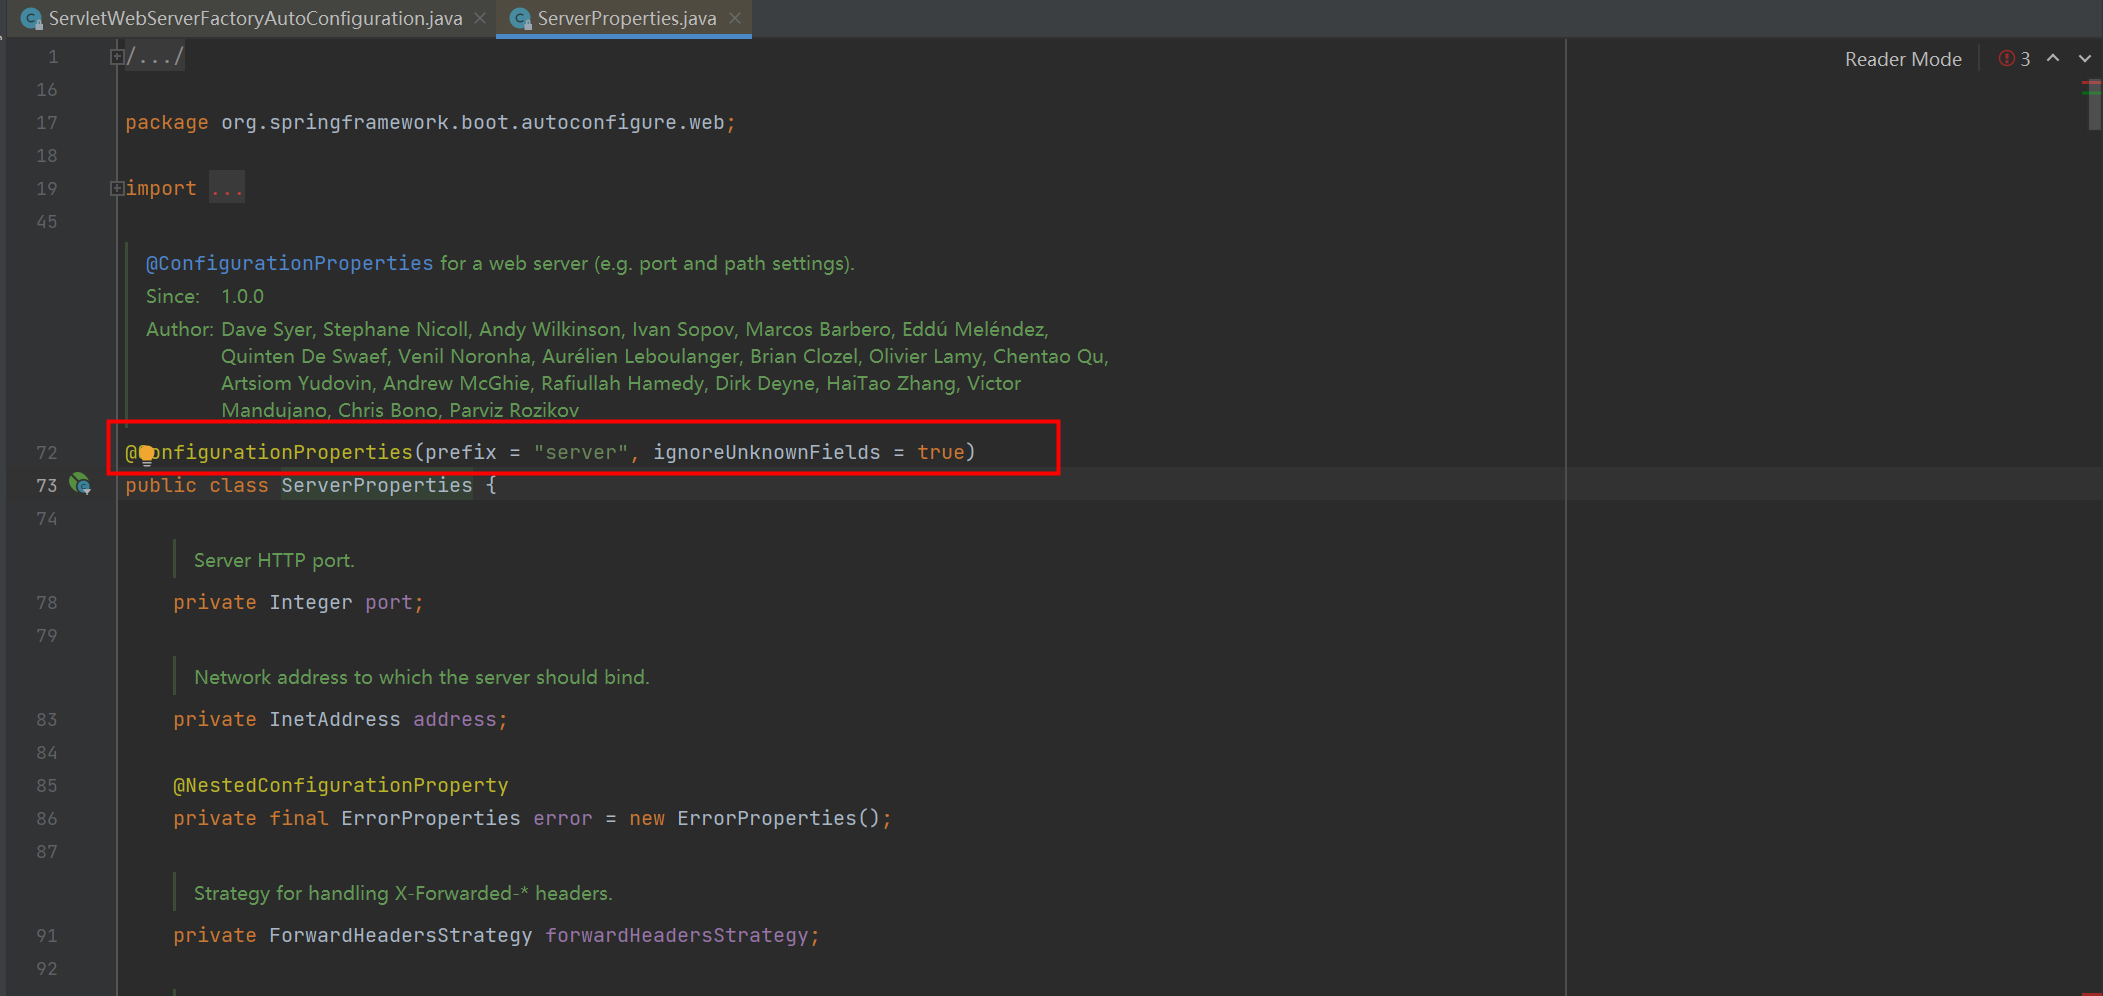Click line number 72 in the gutter

(47, 452)
